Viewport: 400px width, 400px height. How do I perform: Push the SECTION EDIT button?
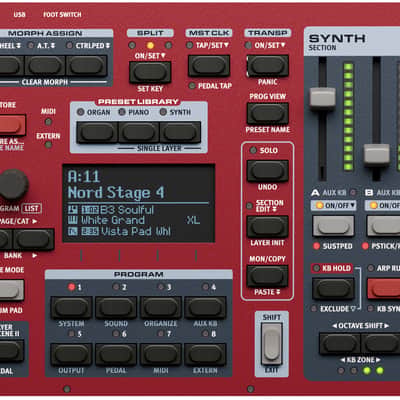coord(268,227)
